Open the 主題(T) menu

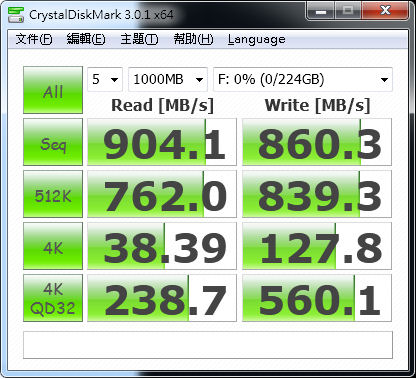coord(139,39)
